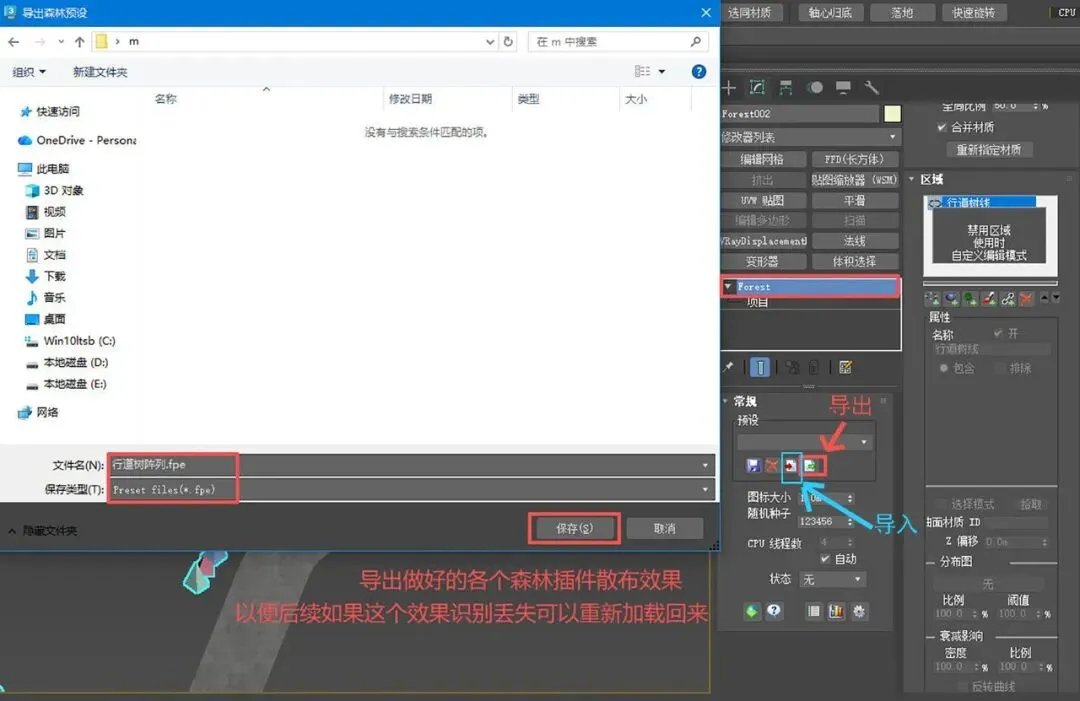Click the Forest list tool icon
Image resolution: width=1080 pixels, height=701 pixels.
813,611
